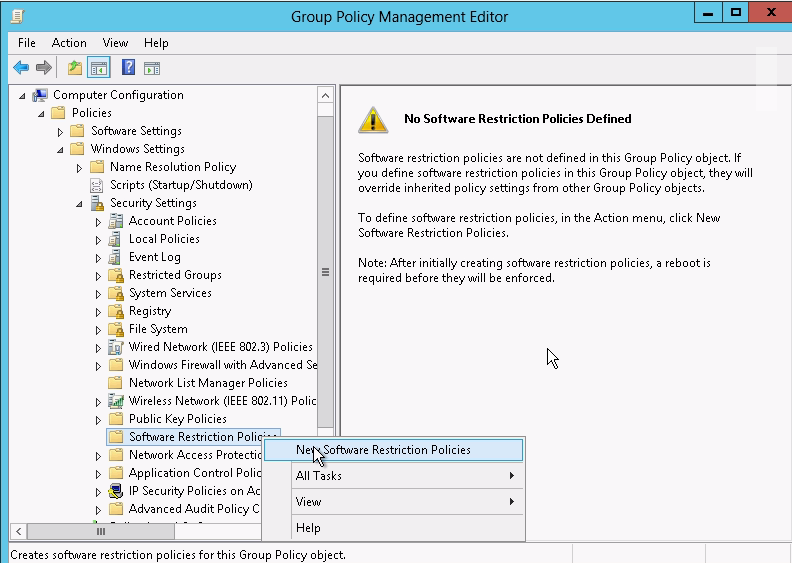Expand the Application Control Policies node
This screenshot has height=563, width=792.
coord(98,474)
